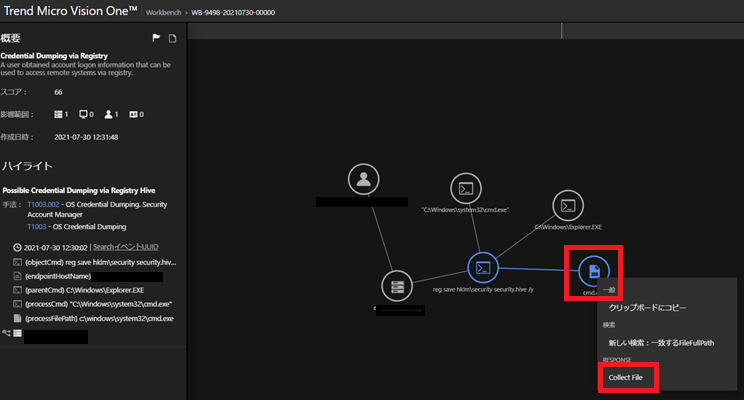Select the reg save hklm\security command node

tap(483, 268)
